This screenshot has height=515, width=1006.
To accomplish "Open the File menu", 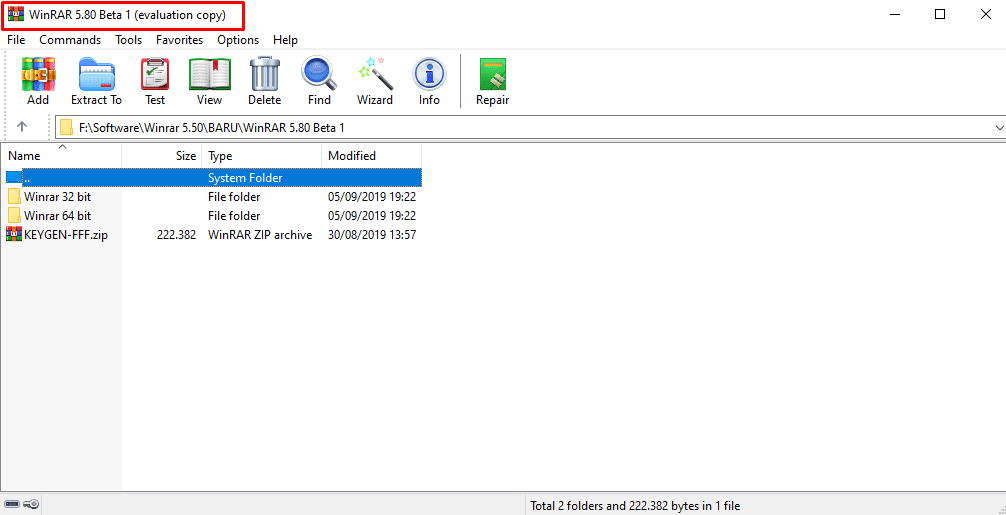I will (16, 40).
